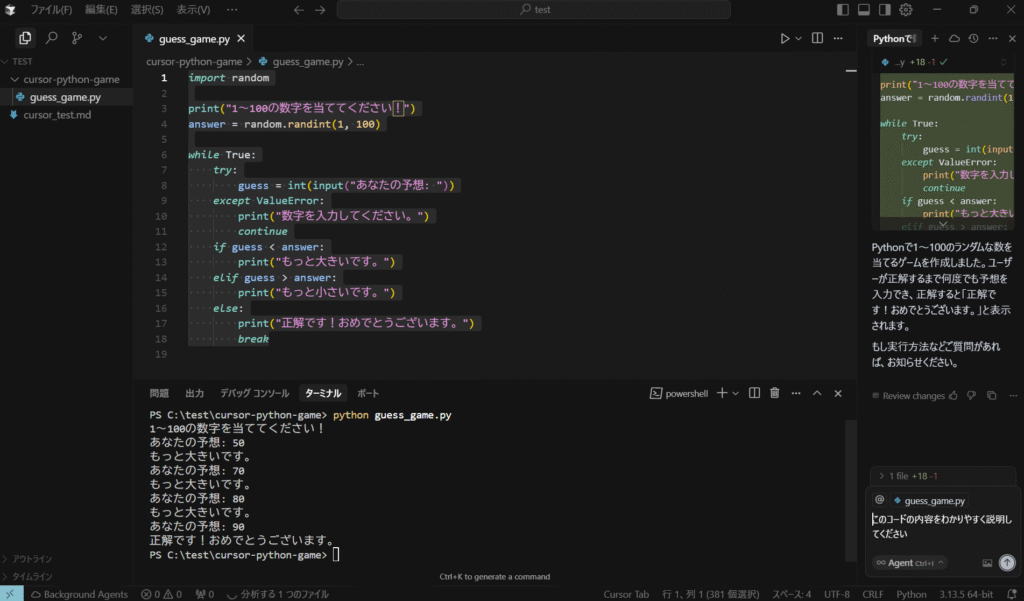Open chat history clock icon
The image size is (1024, 601).
pos(973,39)
